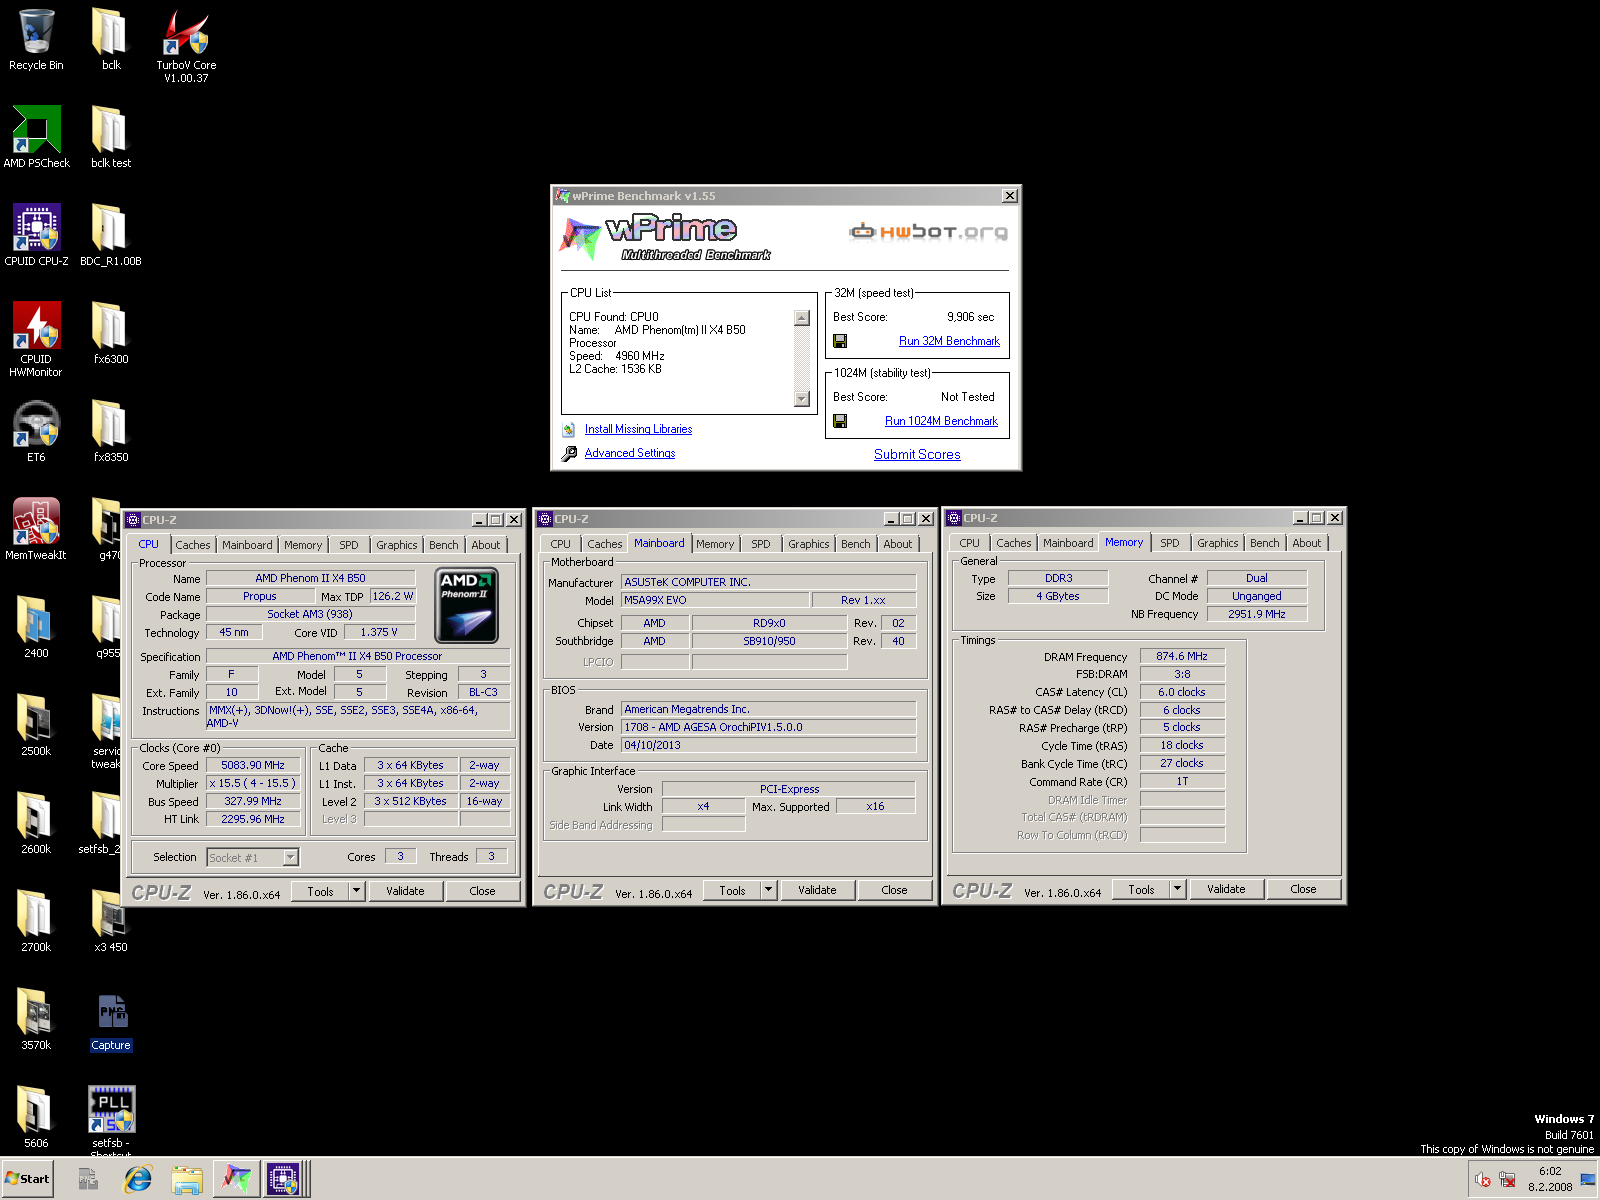The height and width of the screenshot is (1200, 1600).
Task: Open the x3 450 folder
Action: point(111,921)
